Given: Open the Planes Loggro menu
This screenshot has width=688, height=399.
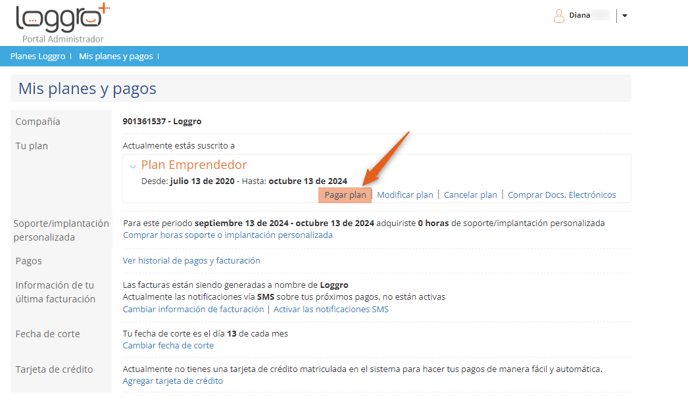Looking at the screenshot, I should [x=38, y=56].
